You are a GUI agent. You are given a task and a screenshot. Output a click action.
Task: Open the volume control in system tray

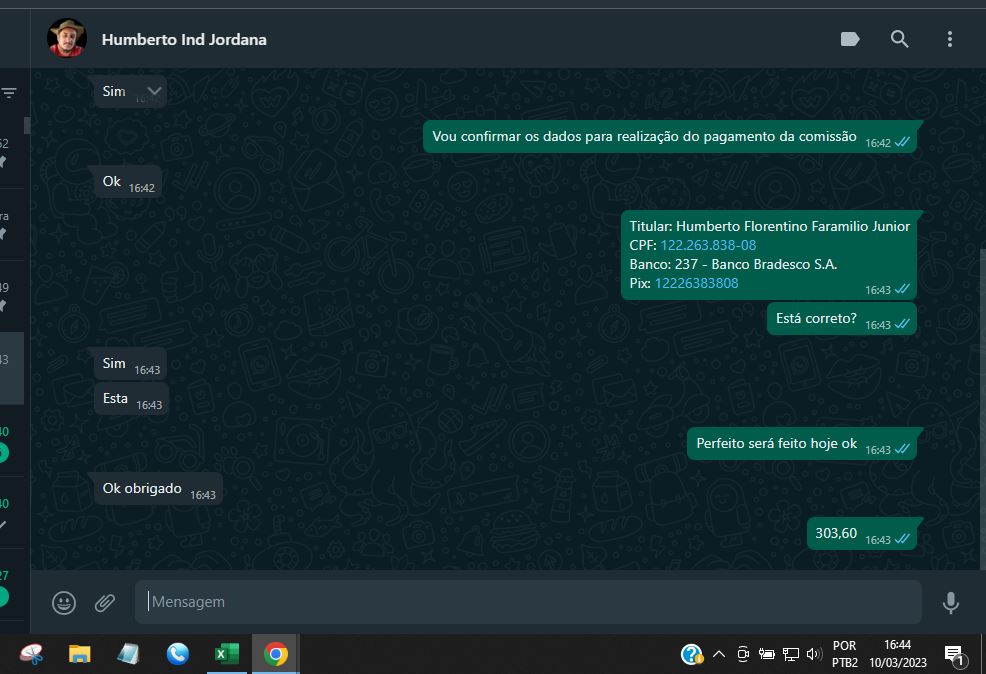pyautogui.click(x=814, y=655)
